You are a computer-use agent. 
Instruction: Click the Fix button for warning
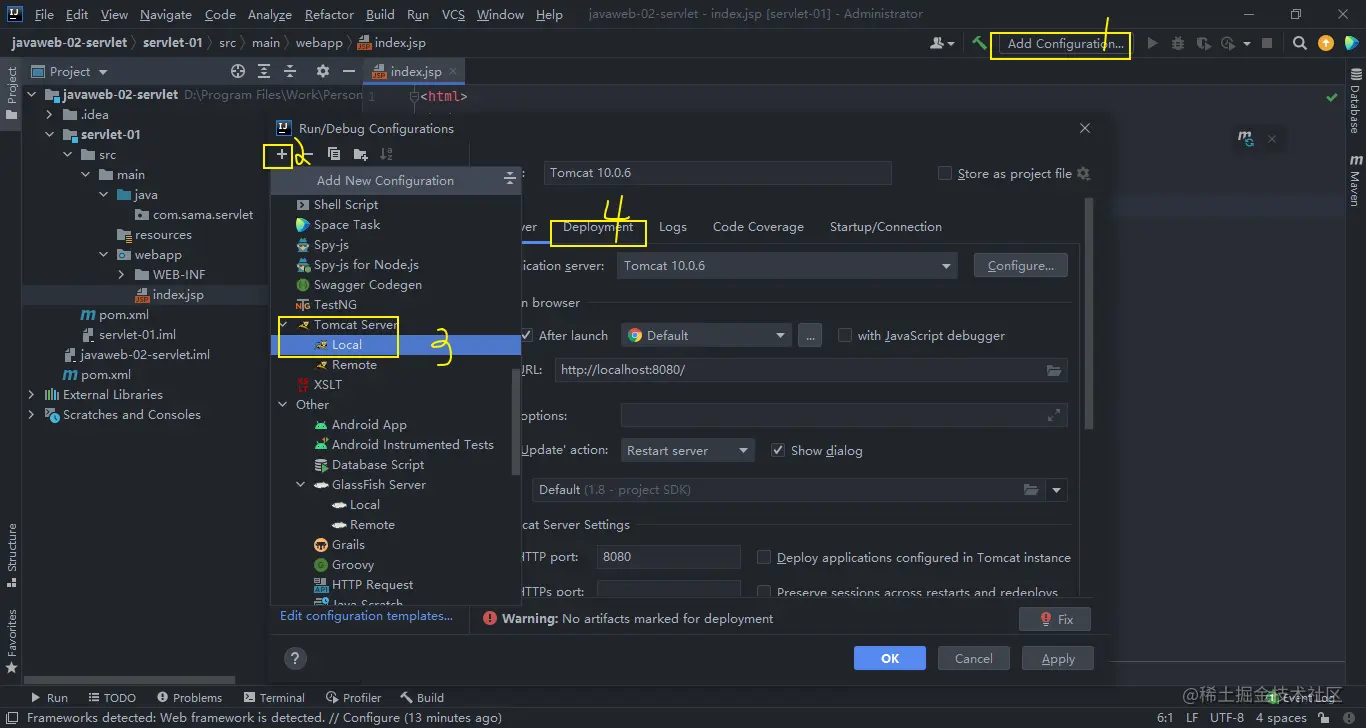click(1055, 619)
